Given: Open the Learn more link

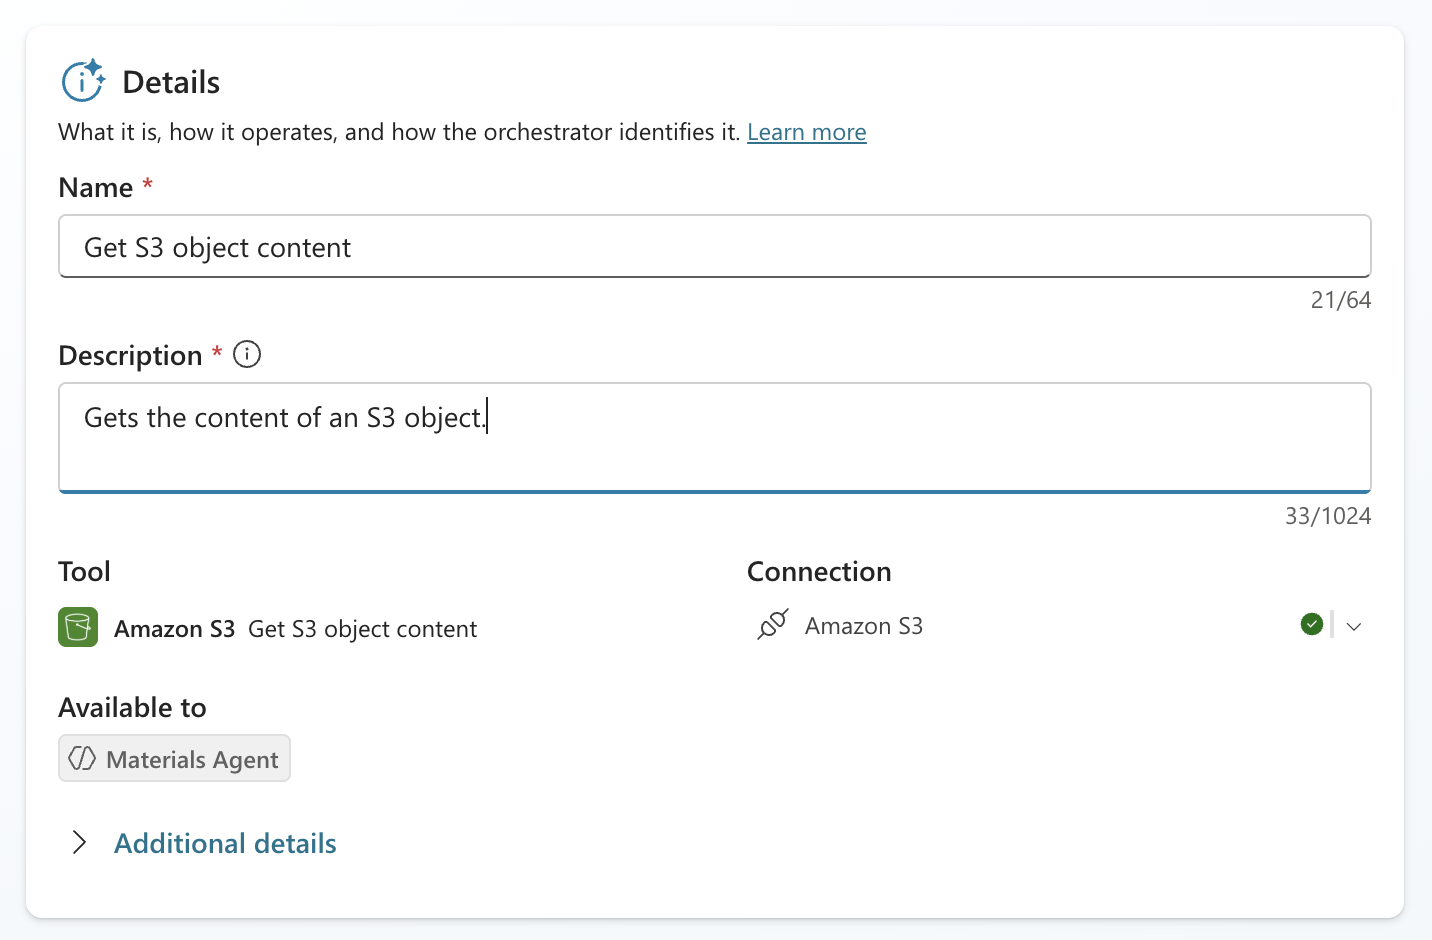Looking at the screenshot, I should (806, 131).
